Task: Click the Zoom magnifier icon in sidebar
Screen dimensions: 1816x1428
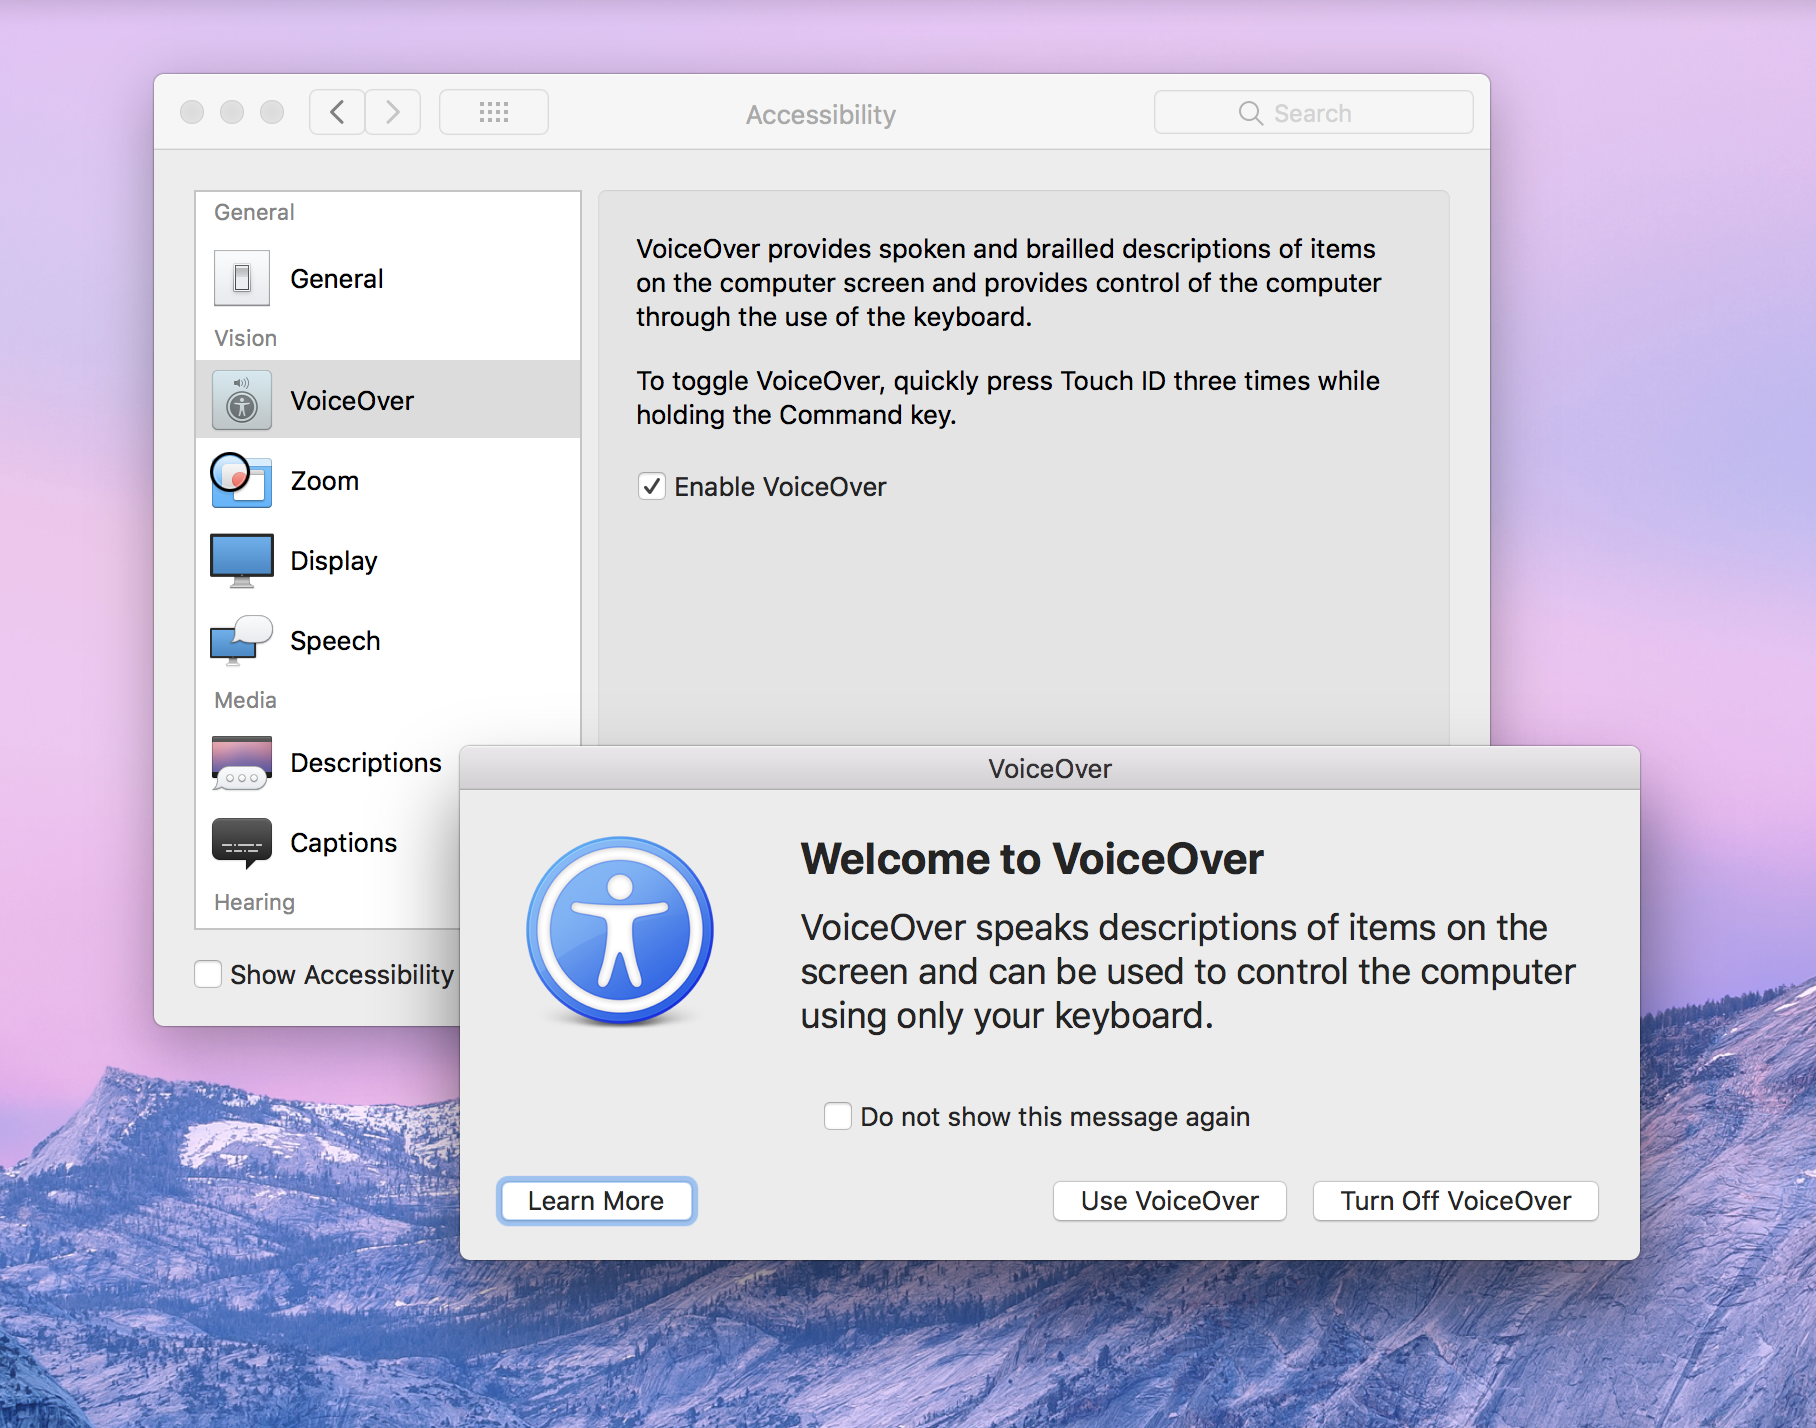Action: point(241,480)
